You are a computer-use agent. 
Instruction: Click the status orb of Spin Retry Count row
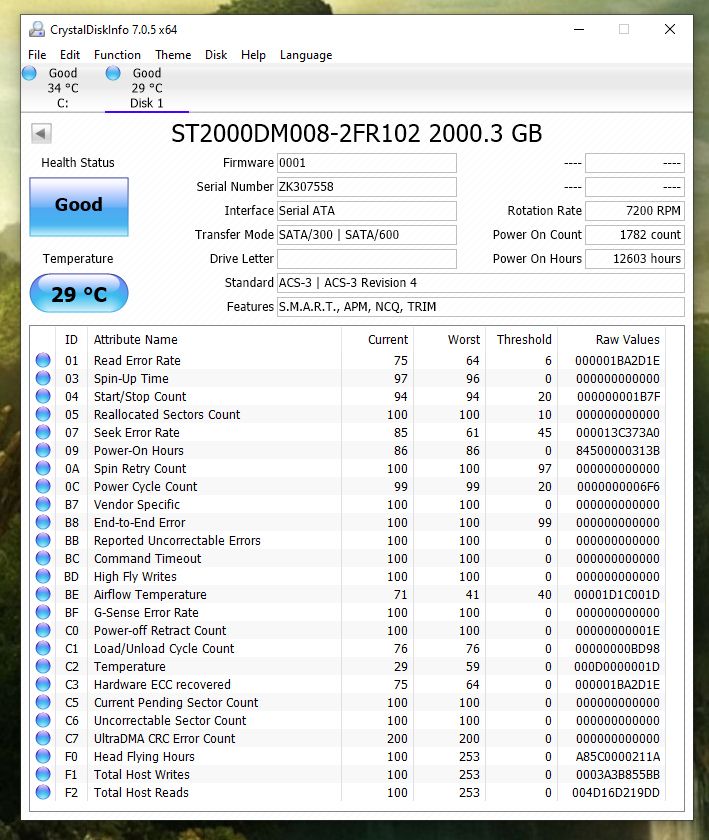point(43,468)
